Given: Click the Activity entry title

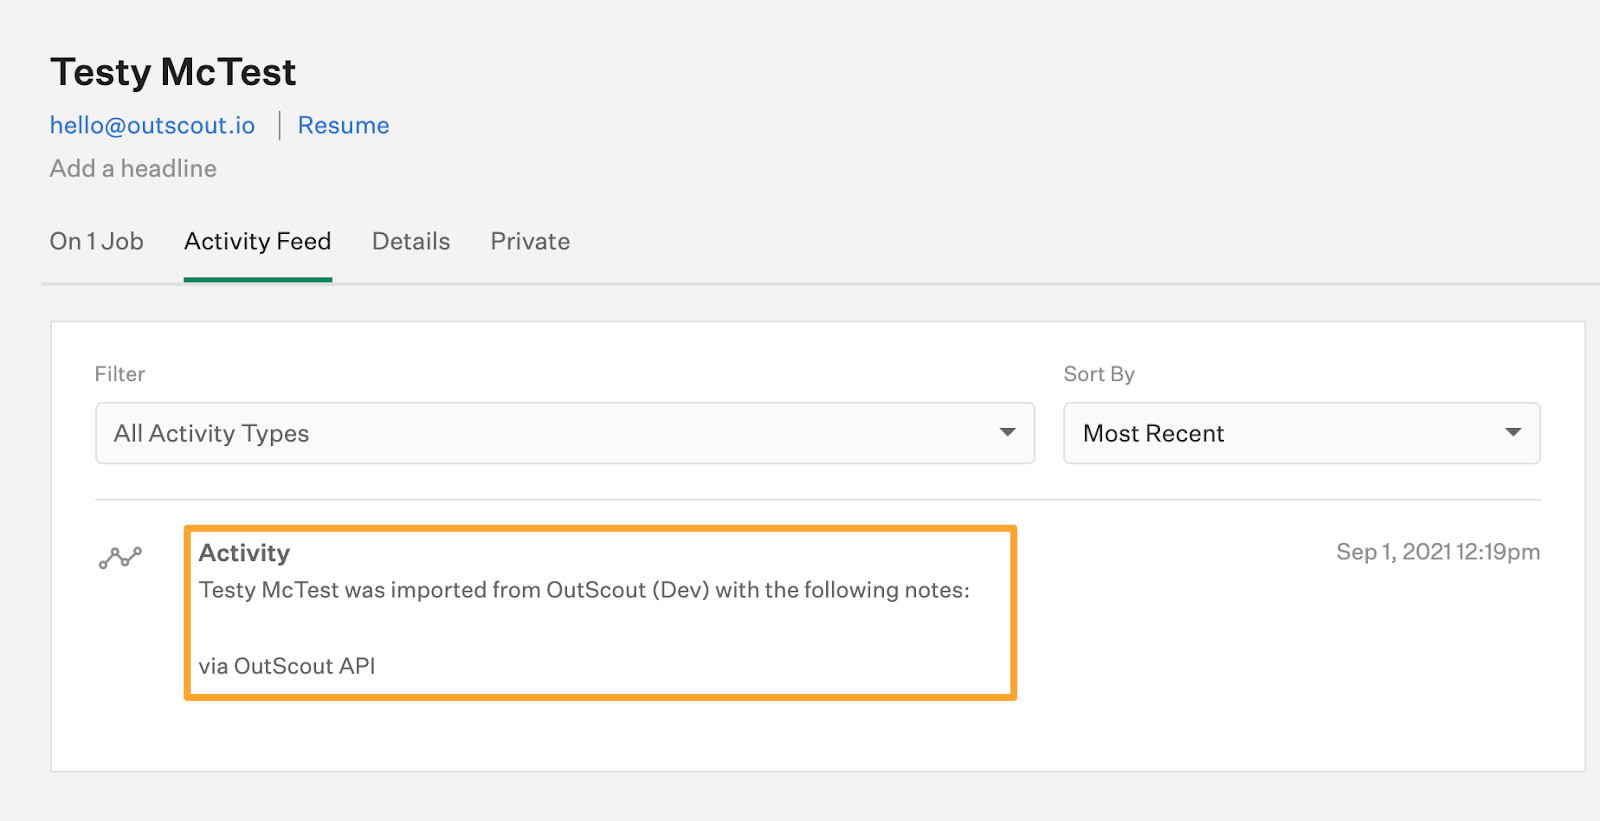Looking at the screenshot, I should click(244, 553).
